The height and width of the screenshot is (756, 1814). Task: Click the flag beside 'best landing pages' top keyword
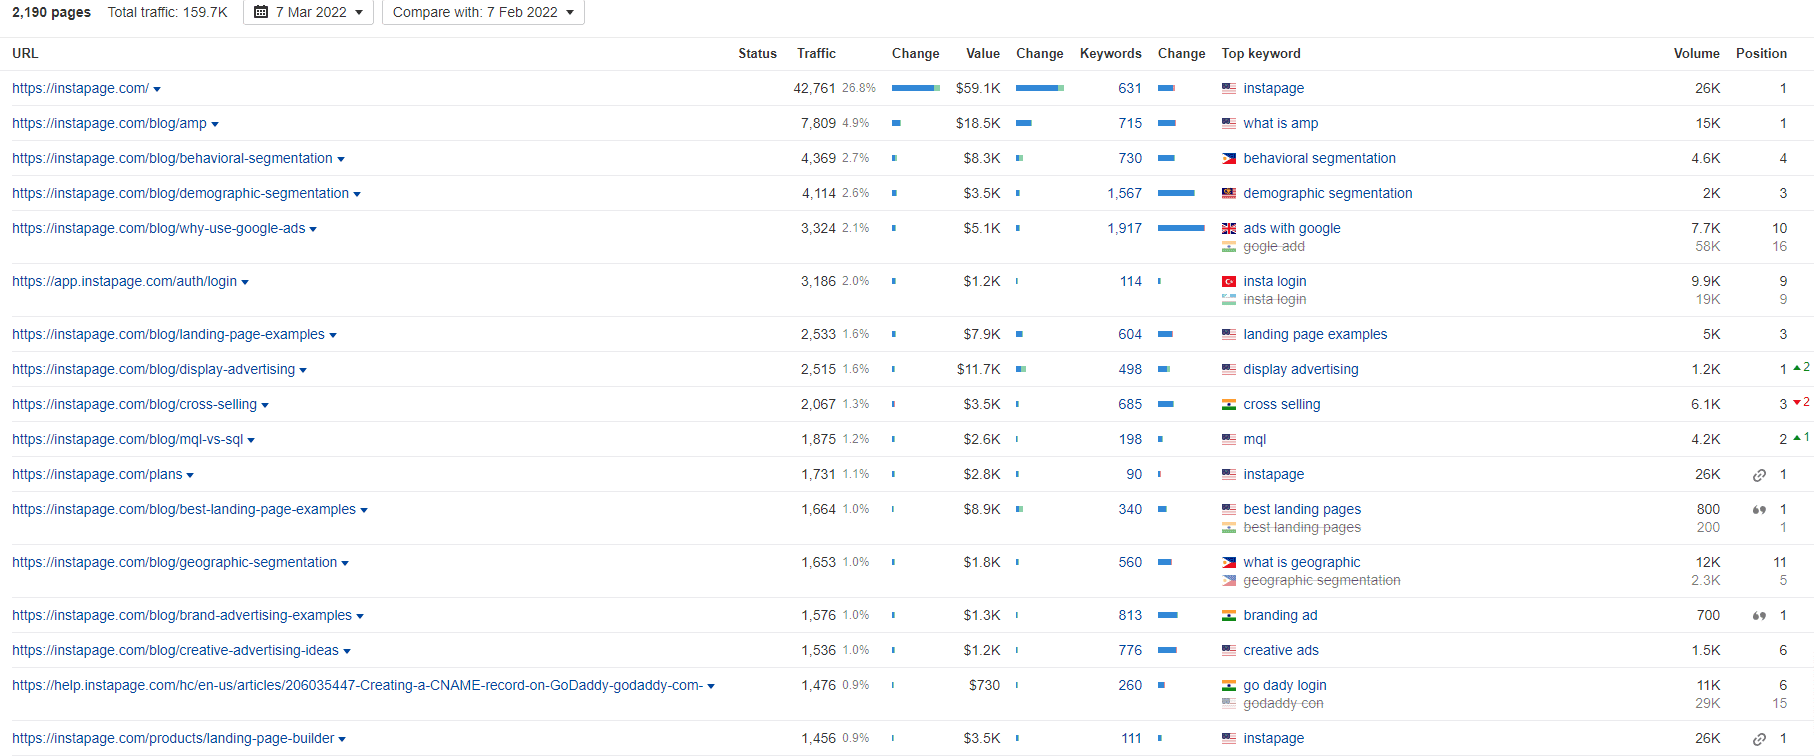click(1228, 509)
